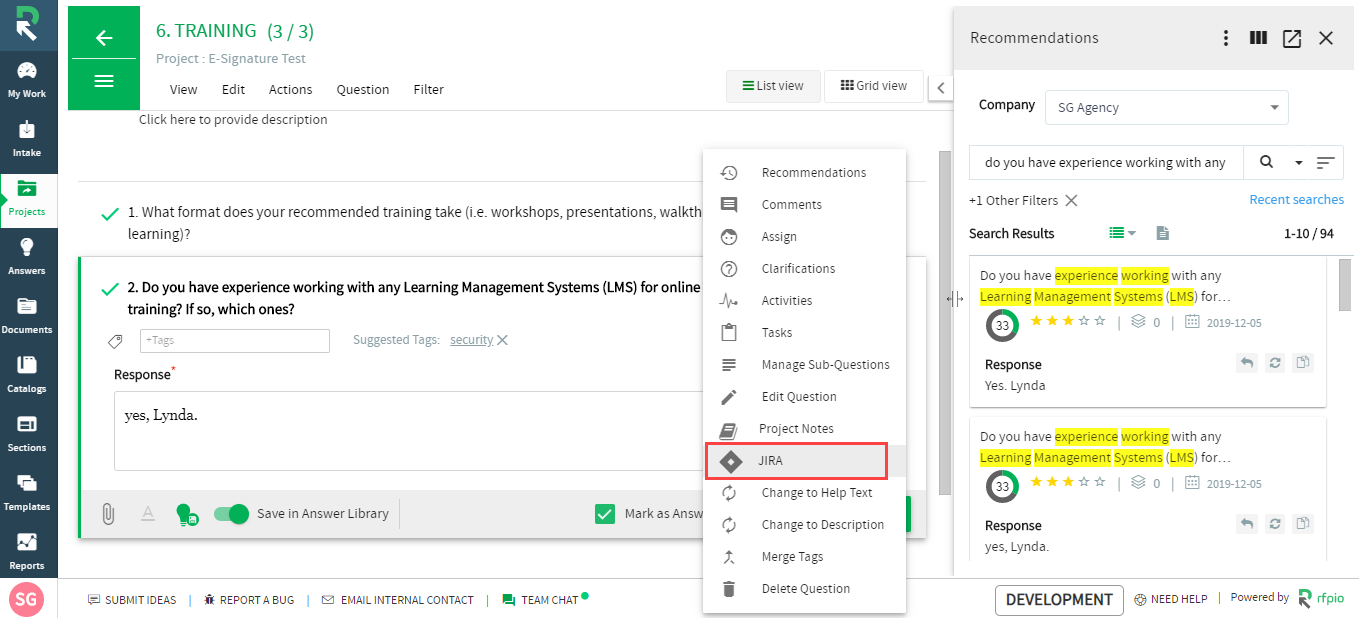The image size is (1359, 618).
Task: Click Report a Bug in footer
Action: [x=248, y=600]
